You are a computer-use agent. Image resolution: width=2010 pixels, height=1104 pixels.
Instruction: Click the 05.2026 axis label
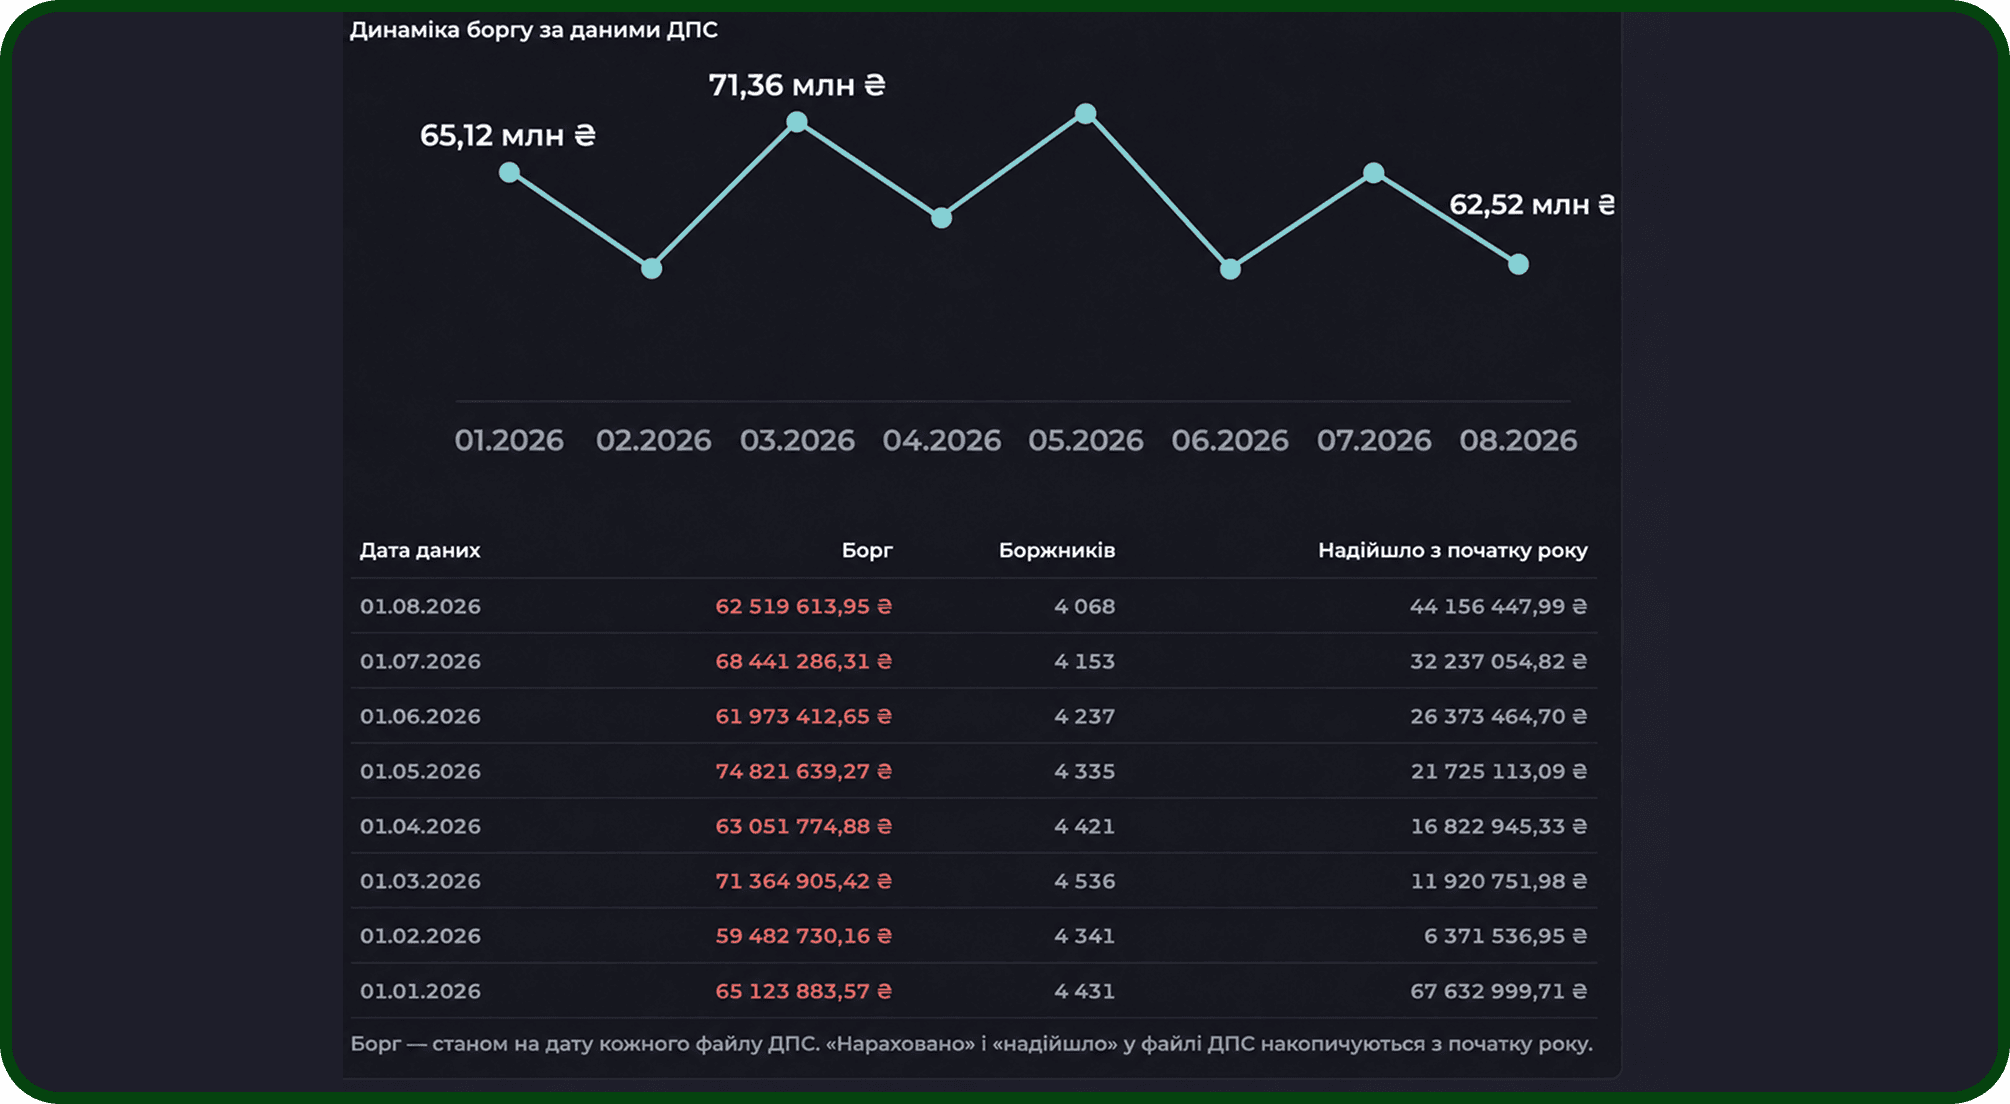pos(1085,440)
